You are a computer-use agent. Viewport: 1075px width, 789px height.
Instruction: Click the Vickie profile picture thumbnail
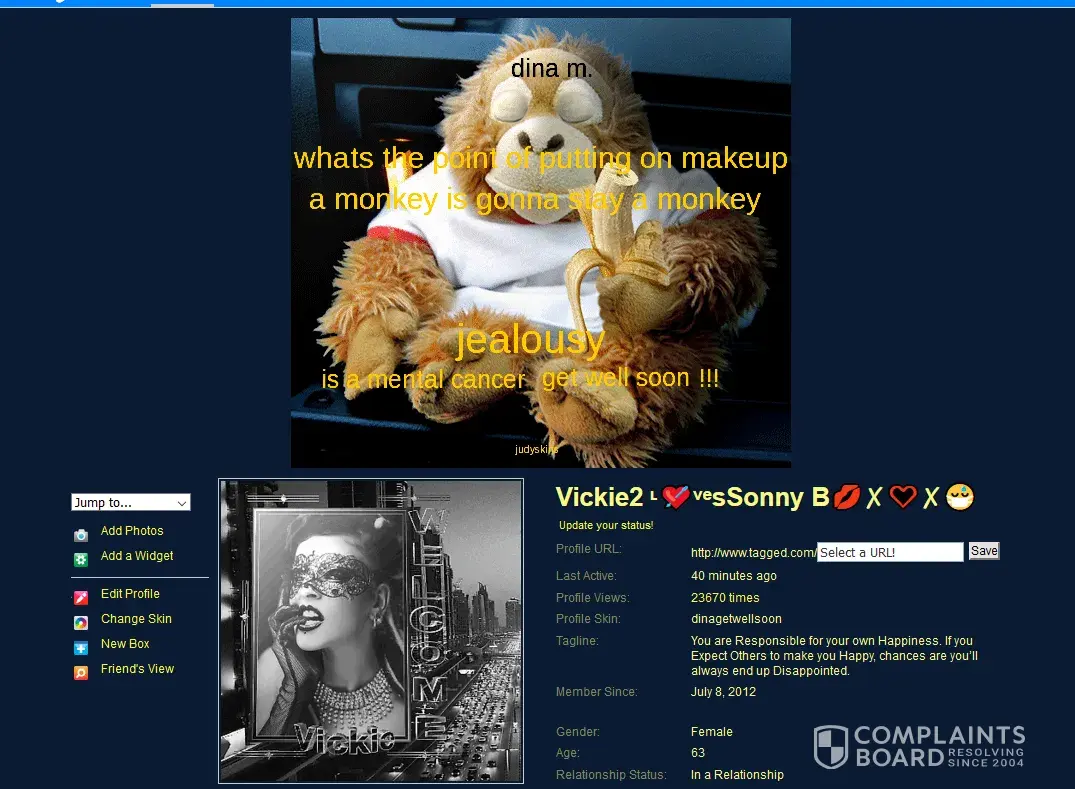pos(371,631)
